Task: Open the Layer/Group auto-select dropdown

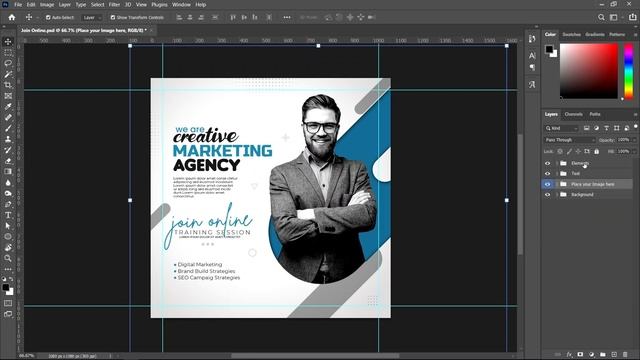Action: coord(91,18)
